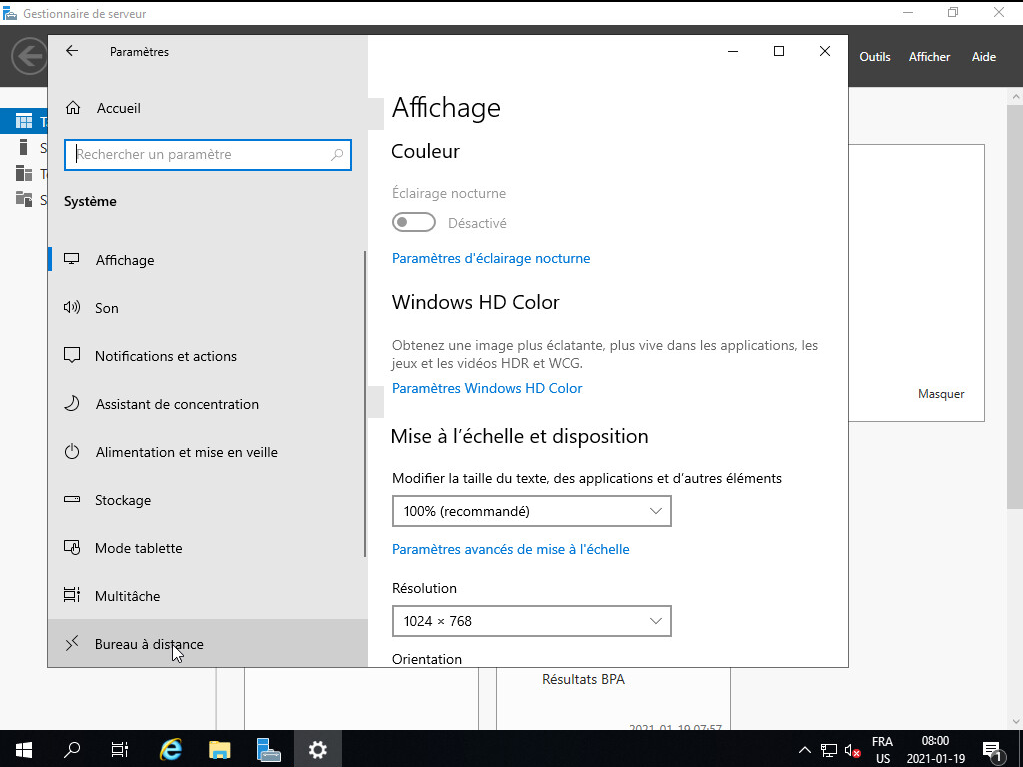Click the Accueil home icon
The width and height of the screenshot is (1023, 767).
pyautogui.click(x=72, y=108)
